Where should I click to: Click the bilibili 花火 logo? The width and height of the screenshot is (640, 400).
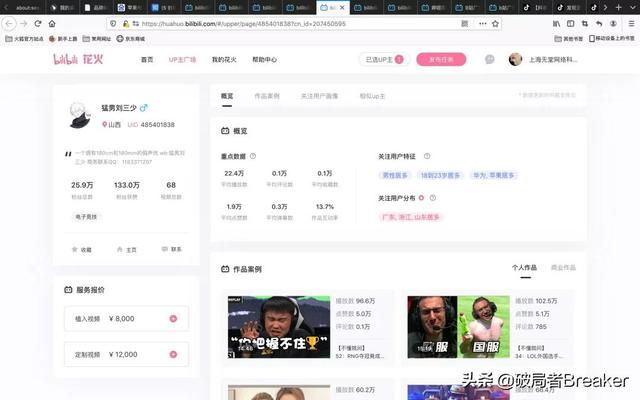(79, 59)
